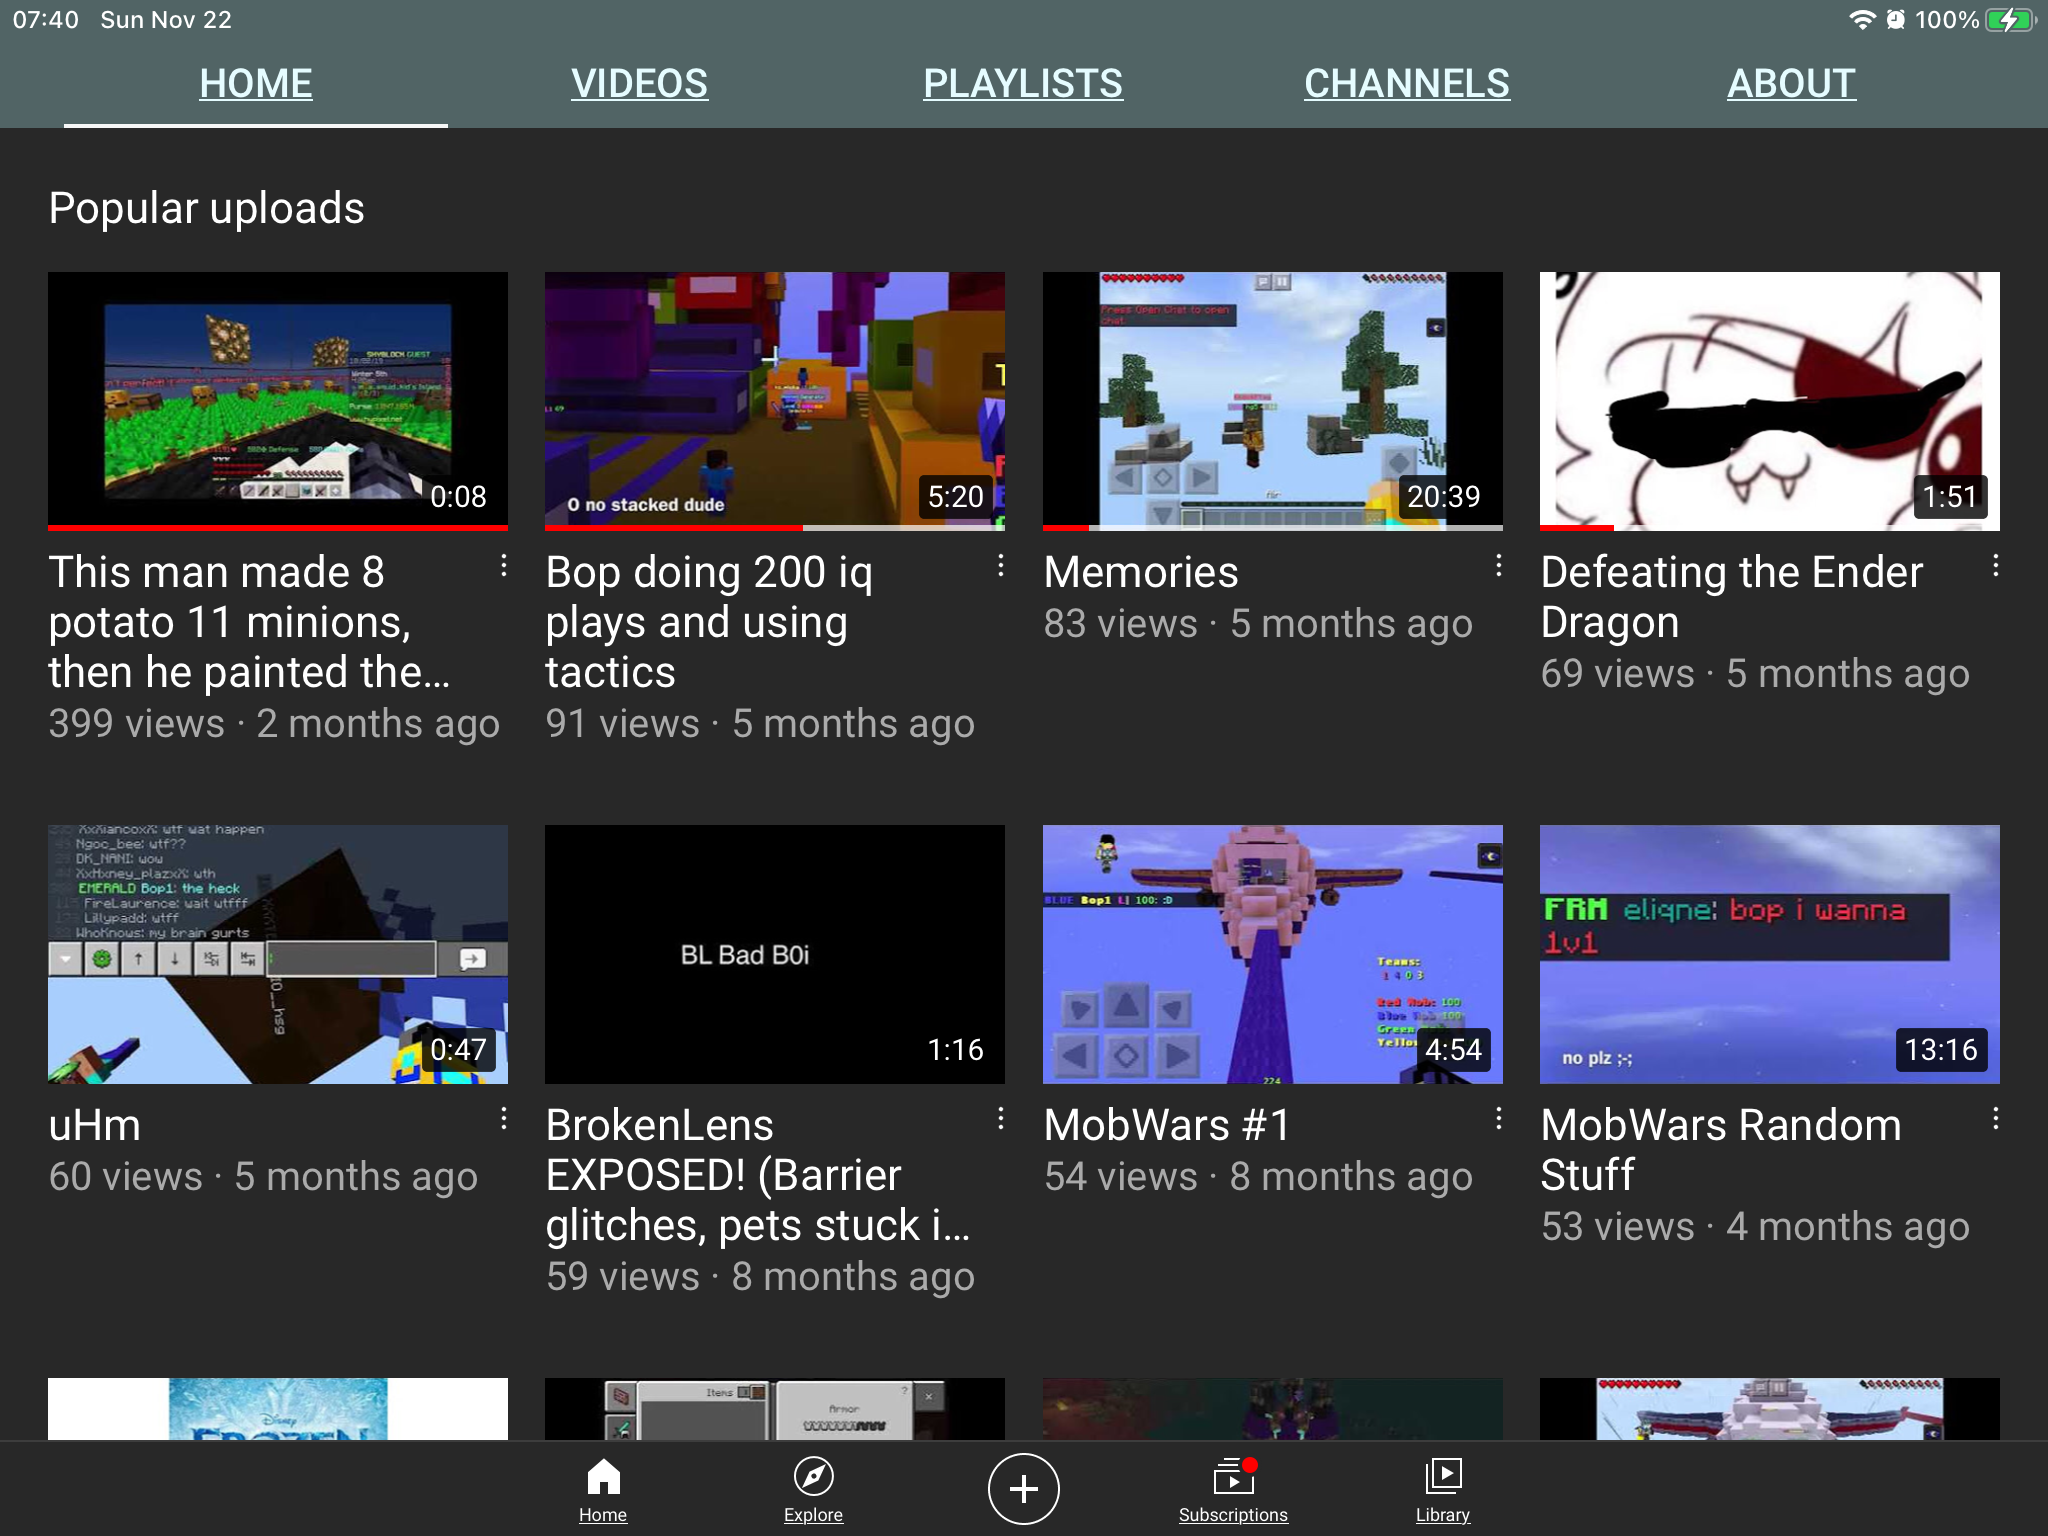Open options menu for MobWars #1
This screenshot has width=2048, height=1536.
coord(1498,1119)
